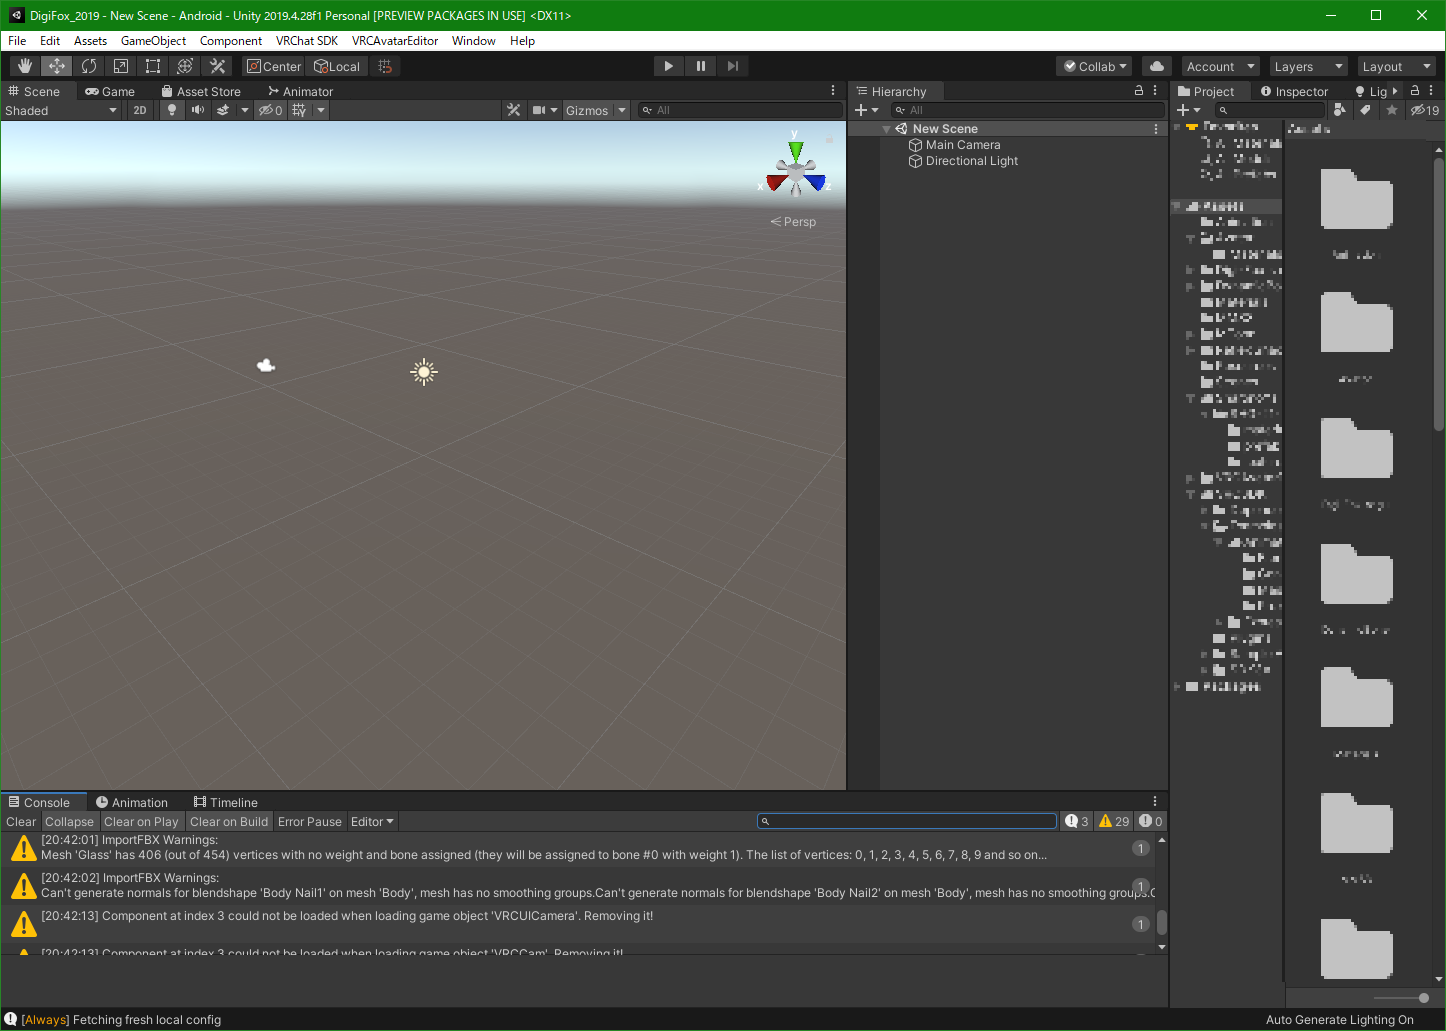Toggle Gizmos in Scene view
Screen dimensions: 1446x1031
tap(587, 110)
